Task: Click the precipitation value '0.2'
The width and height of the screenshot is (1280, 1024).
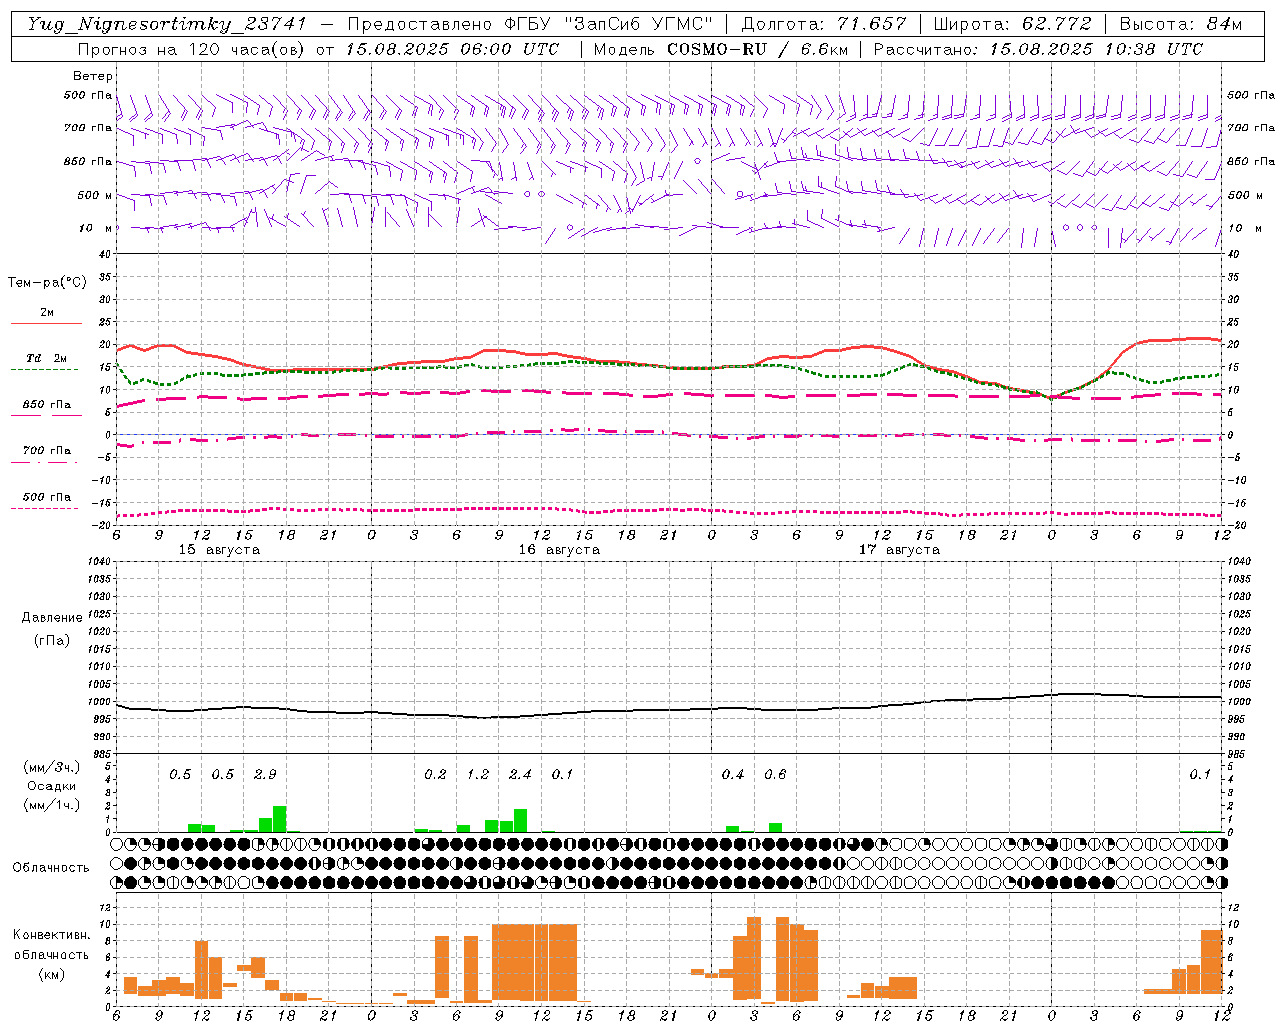Action: tap(435, 775)
